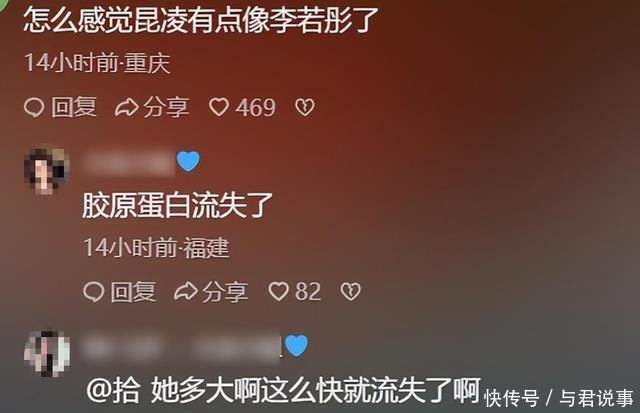Like the comment with 82 likes

pyautogui.click(x=278, y=292)
